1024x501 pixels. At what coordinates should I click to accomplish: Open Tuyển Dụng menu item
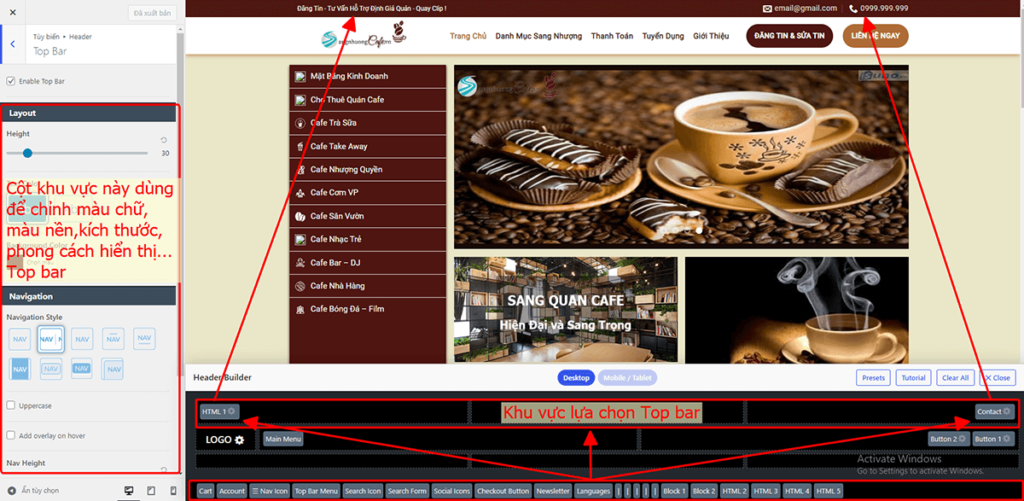coord(663,37)
